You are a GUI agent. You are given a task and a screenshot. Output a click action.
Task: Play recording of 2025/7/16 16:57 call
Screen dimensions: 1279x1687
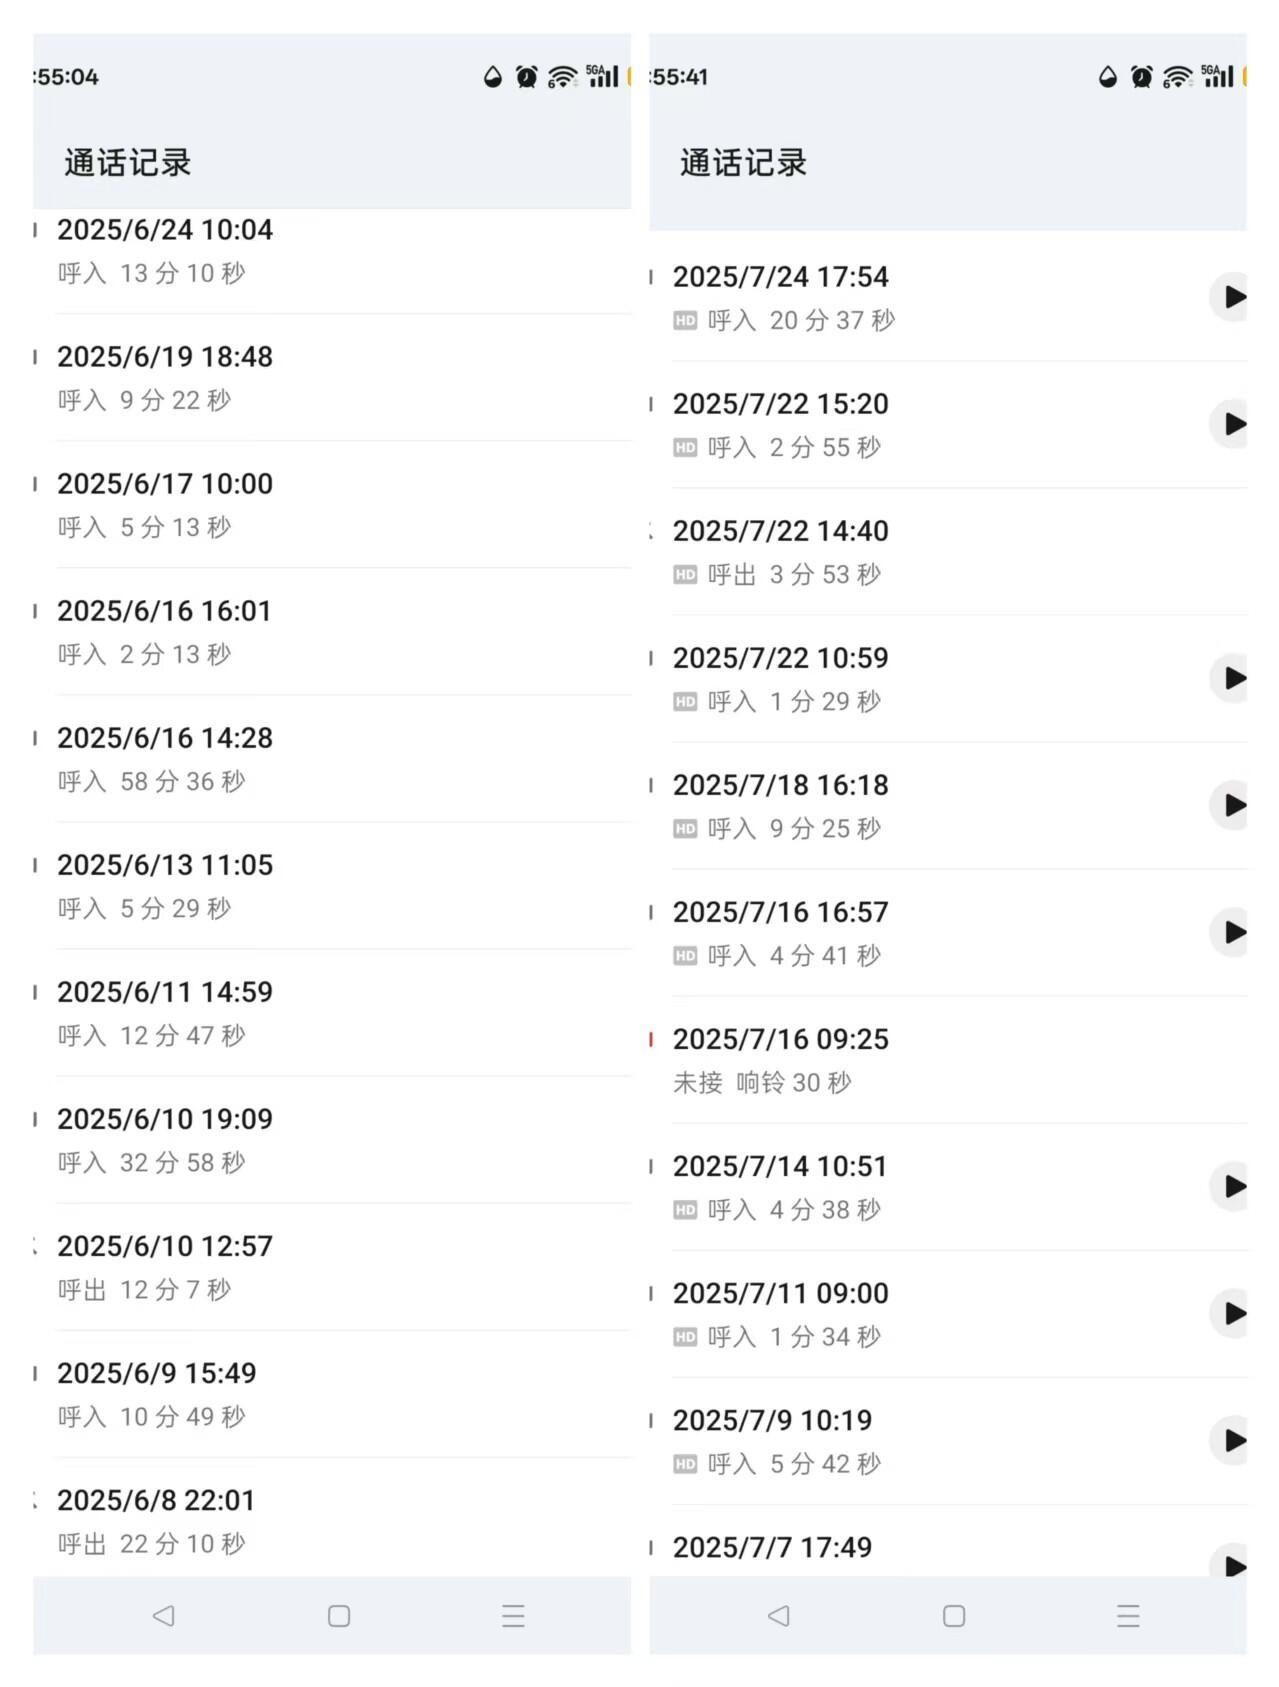(1232, 932)
